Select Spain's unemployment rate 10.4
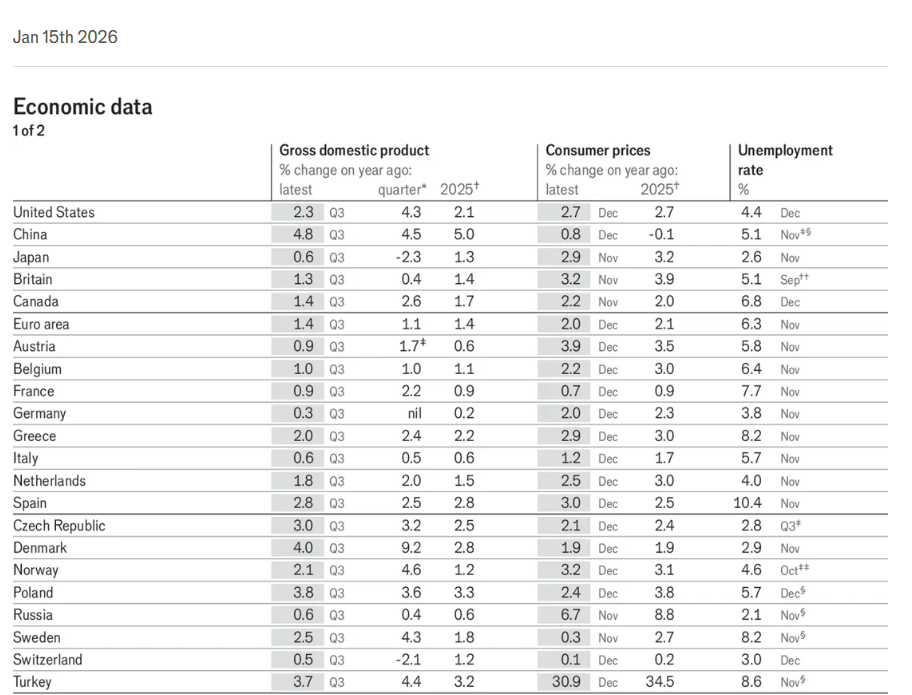This screenshot has height=695, width=912. pos(747,503)
